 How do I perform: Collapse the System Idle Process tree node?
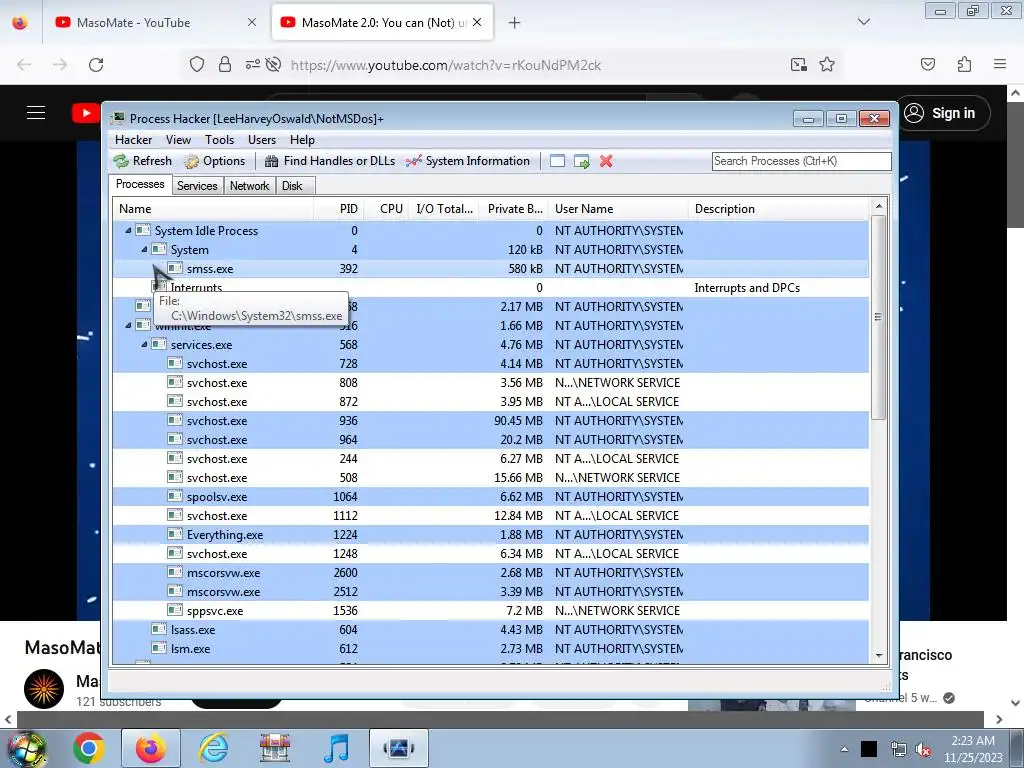128,231
